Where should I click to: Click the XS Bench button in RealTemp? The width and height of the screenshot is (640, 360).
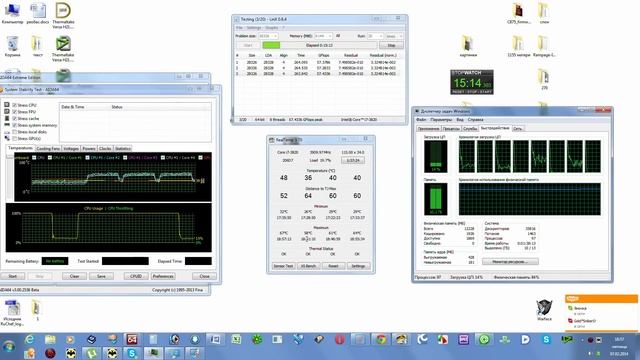(x=308, y=266)
